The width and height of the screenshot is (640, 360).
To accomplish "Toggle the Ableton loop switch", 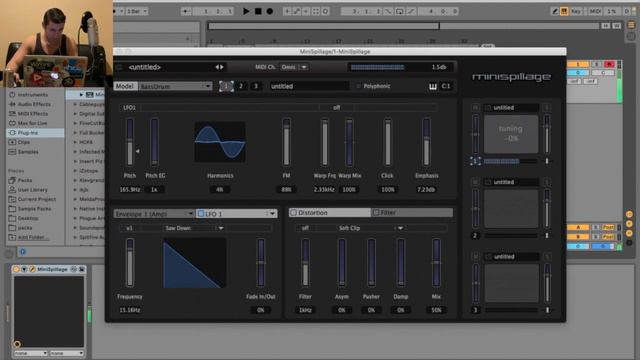I will [x=400, y=11].
